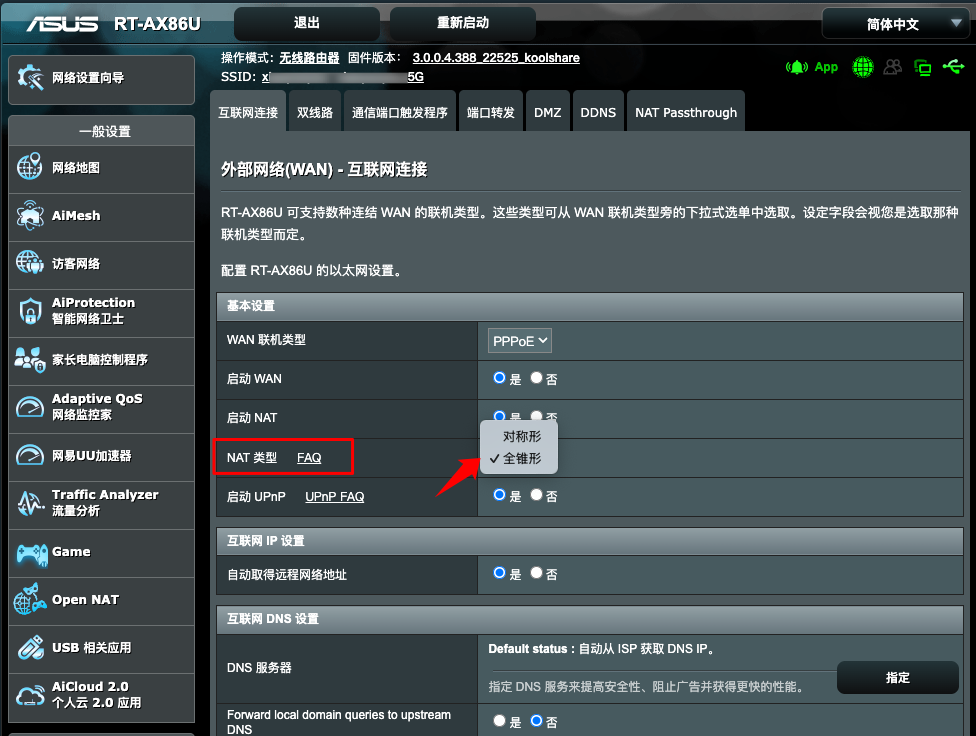Set Enable UPnP to No
976x736 pixels.
point(537,495)
